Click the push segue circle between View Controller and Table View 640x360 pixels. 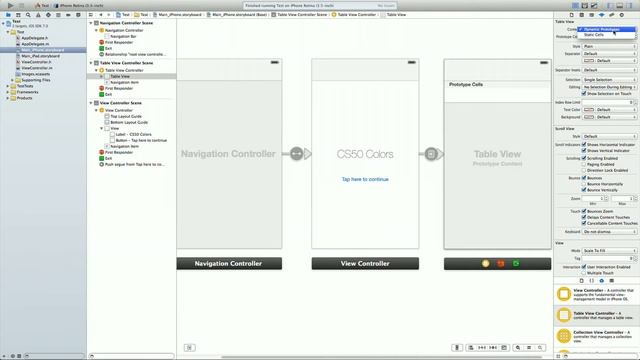coord(431,154)
